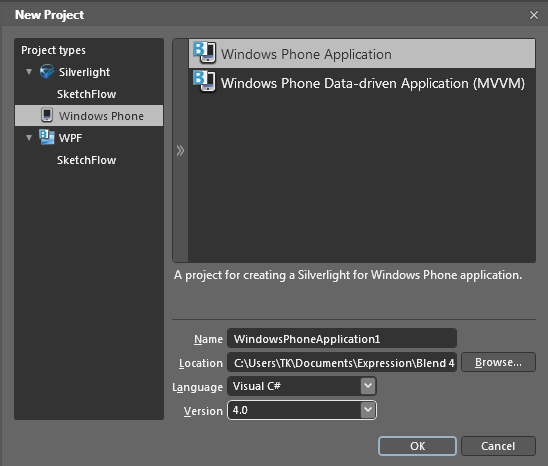
Task: Click the Version label
Action: tap(203, 411)
